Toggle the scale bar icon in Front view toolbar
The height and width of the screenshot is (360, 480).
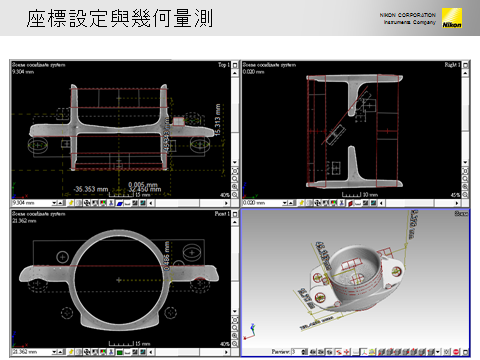click(127, 352)
